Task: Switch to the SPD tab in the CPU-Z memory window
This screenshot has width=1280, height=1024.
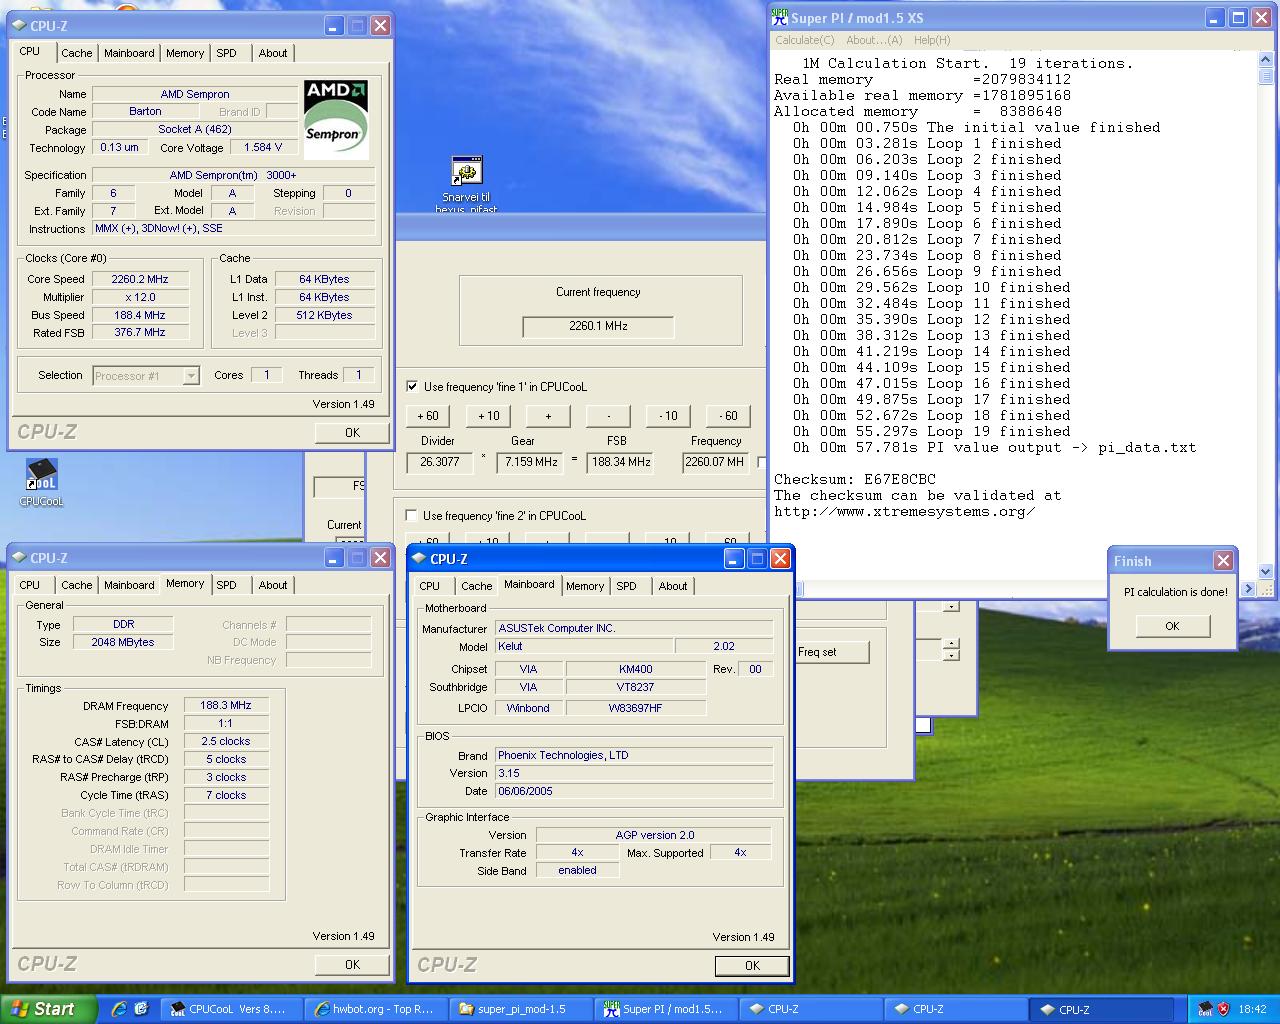Action: pyautogui.click(x=227, y=585)
